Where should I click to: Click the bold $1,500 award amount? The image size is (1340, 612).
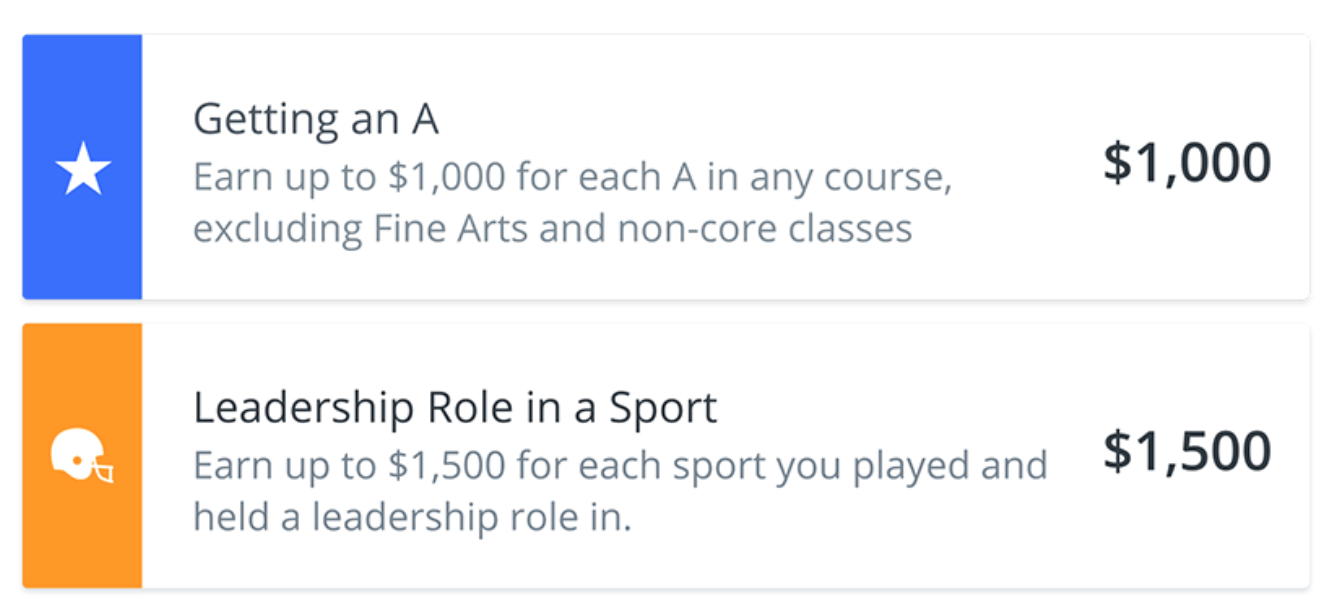pyautogui.click(x=1187, y=451)
